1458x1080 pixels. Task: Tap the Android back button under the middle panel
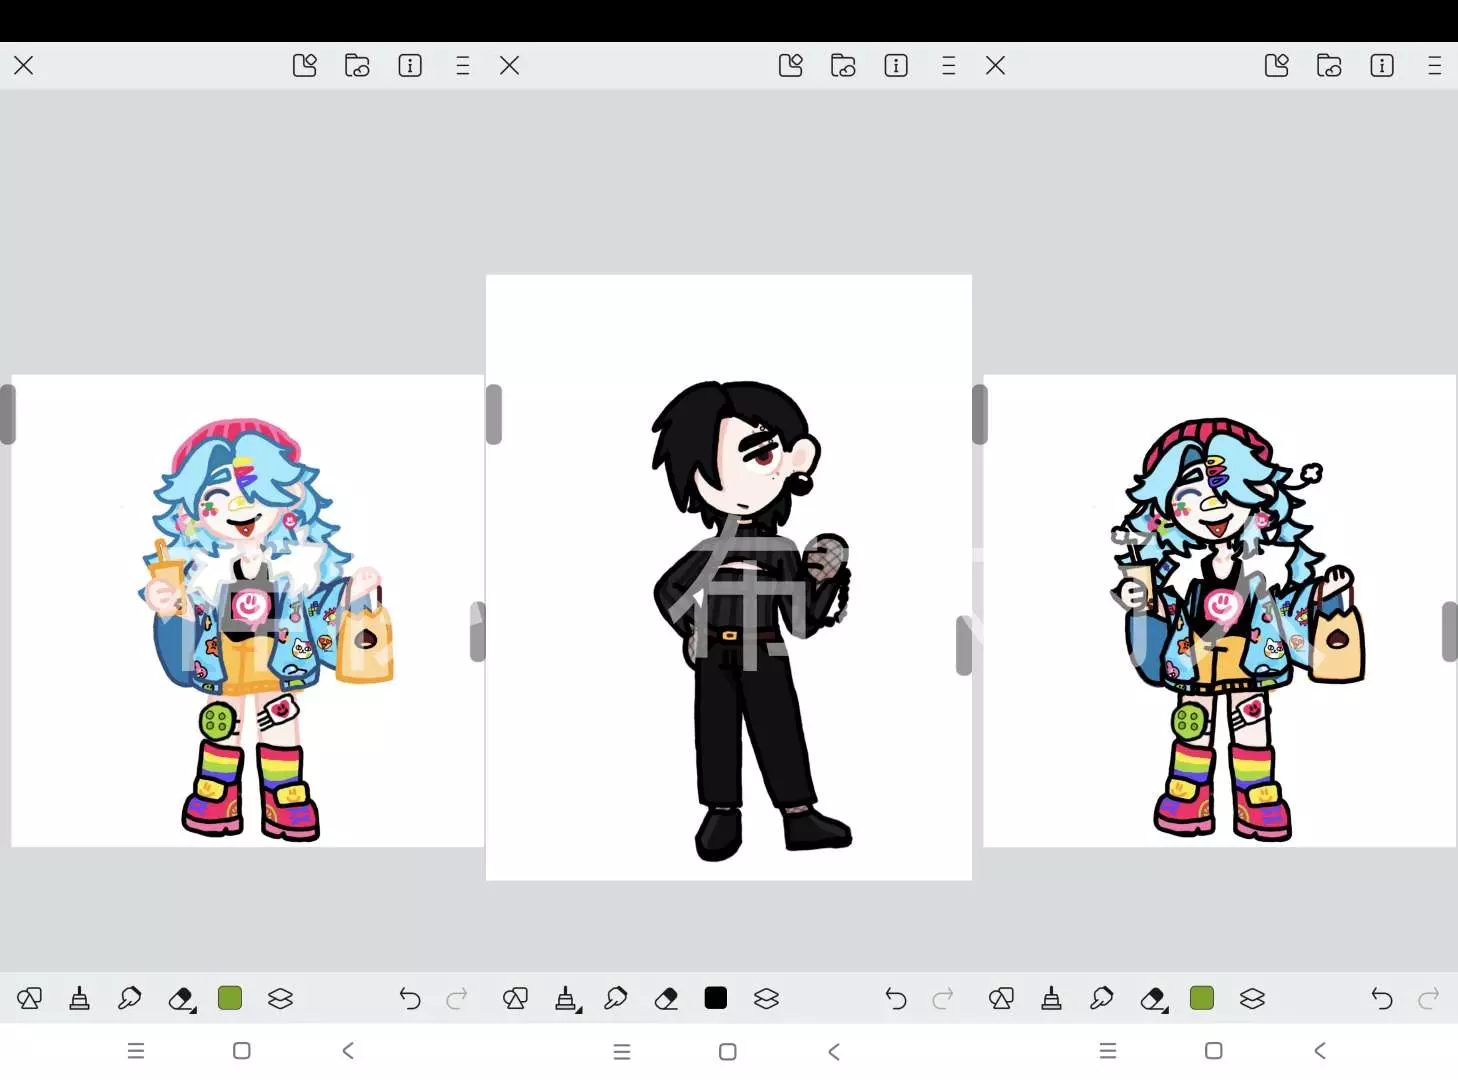coord(834,1051)
